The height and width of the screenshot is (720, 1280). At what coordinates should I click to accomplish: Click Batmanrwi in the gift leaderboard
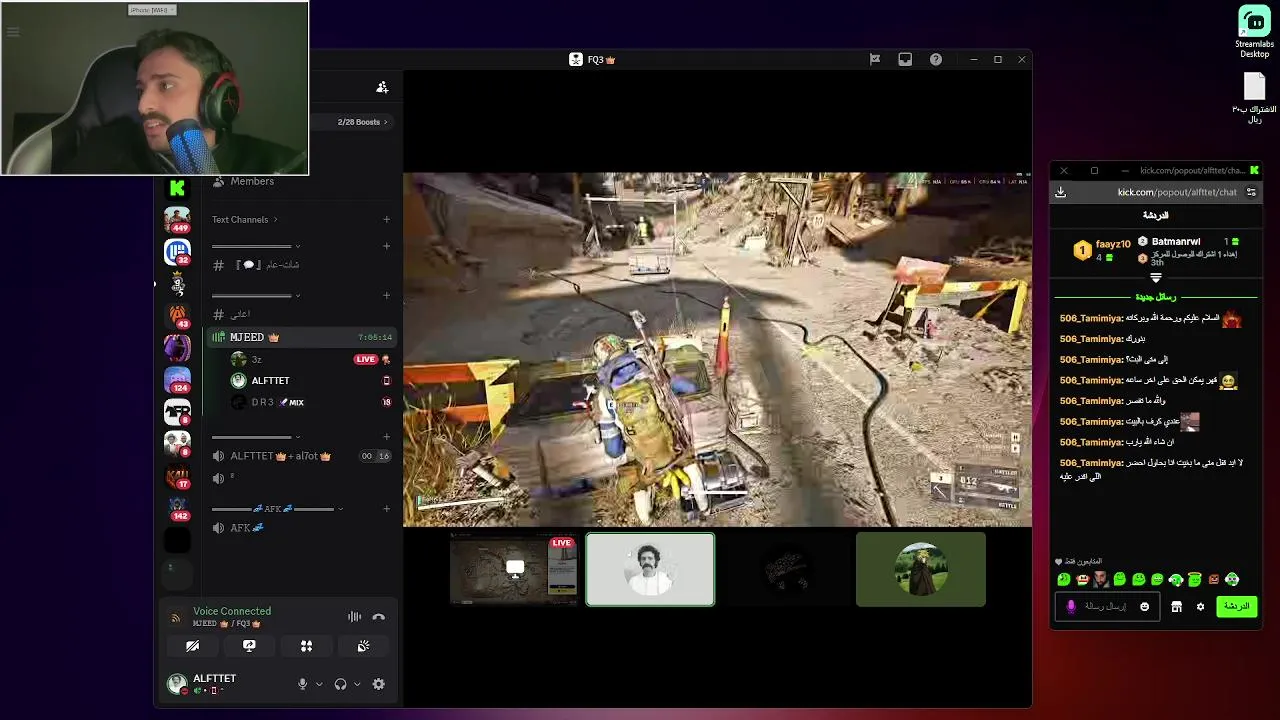pyautogui.click(x=1176, y=242)
